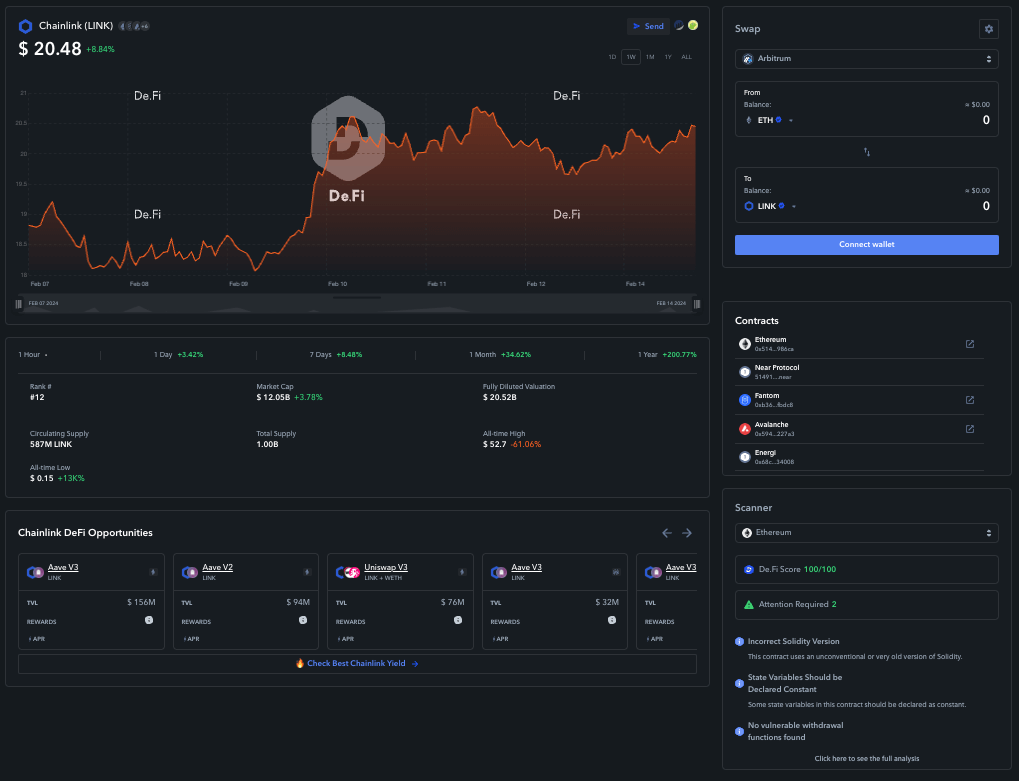The height and width of the screenshot is (781, 1019).
Task: Select the 1Y chart range
Action: point(668,57)
